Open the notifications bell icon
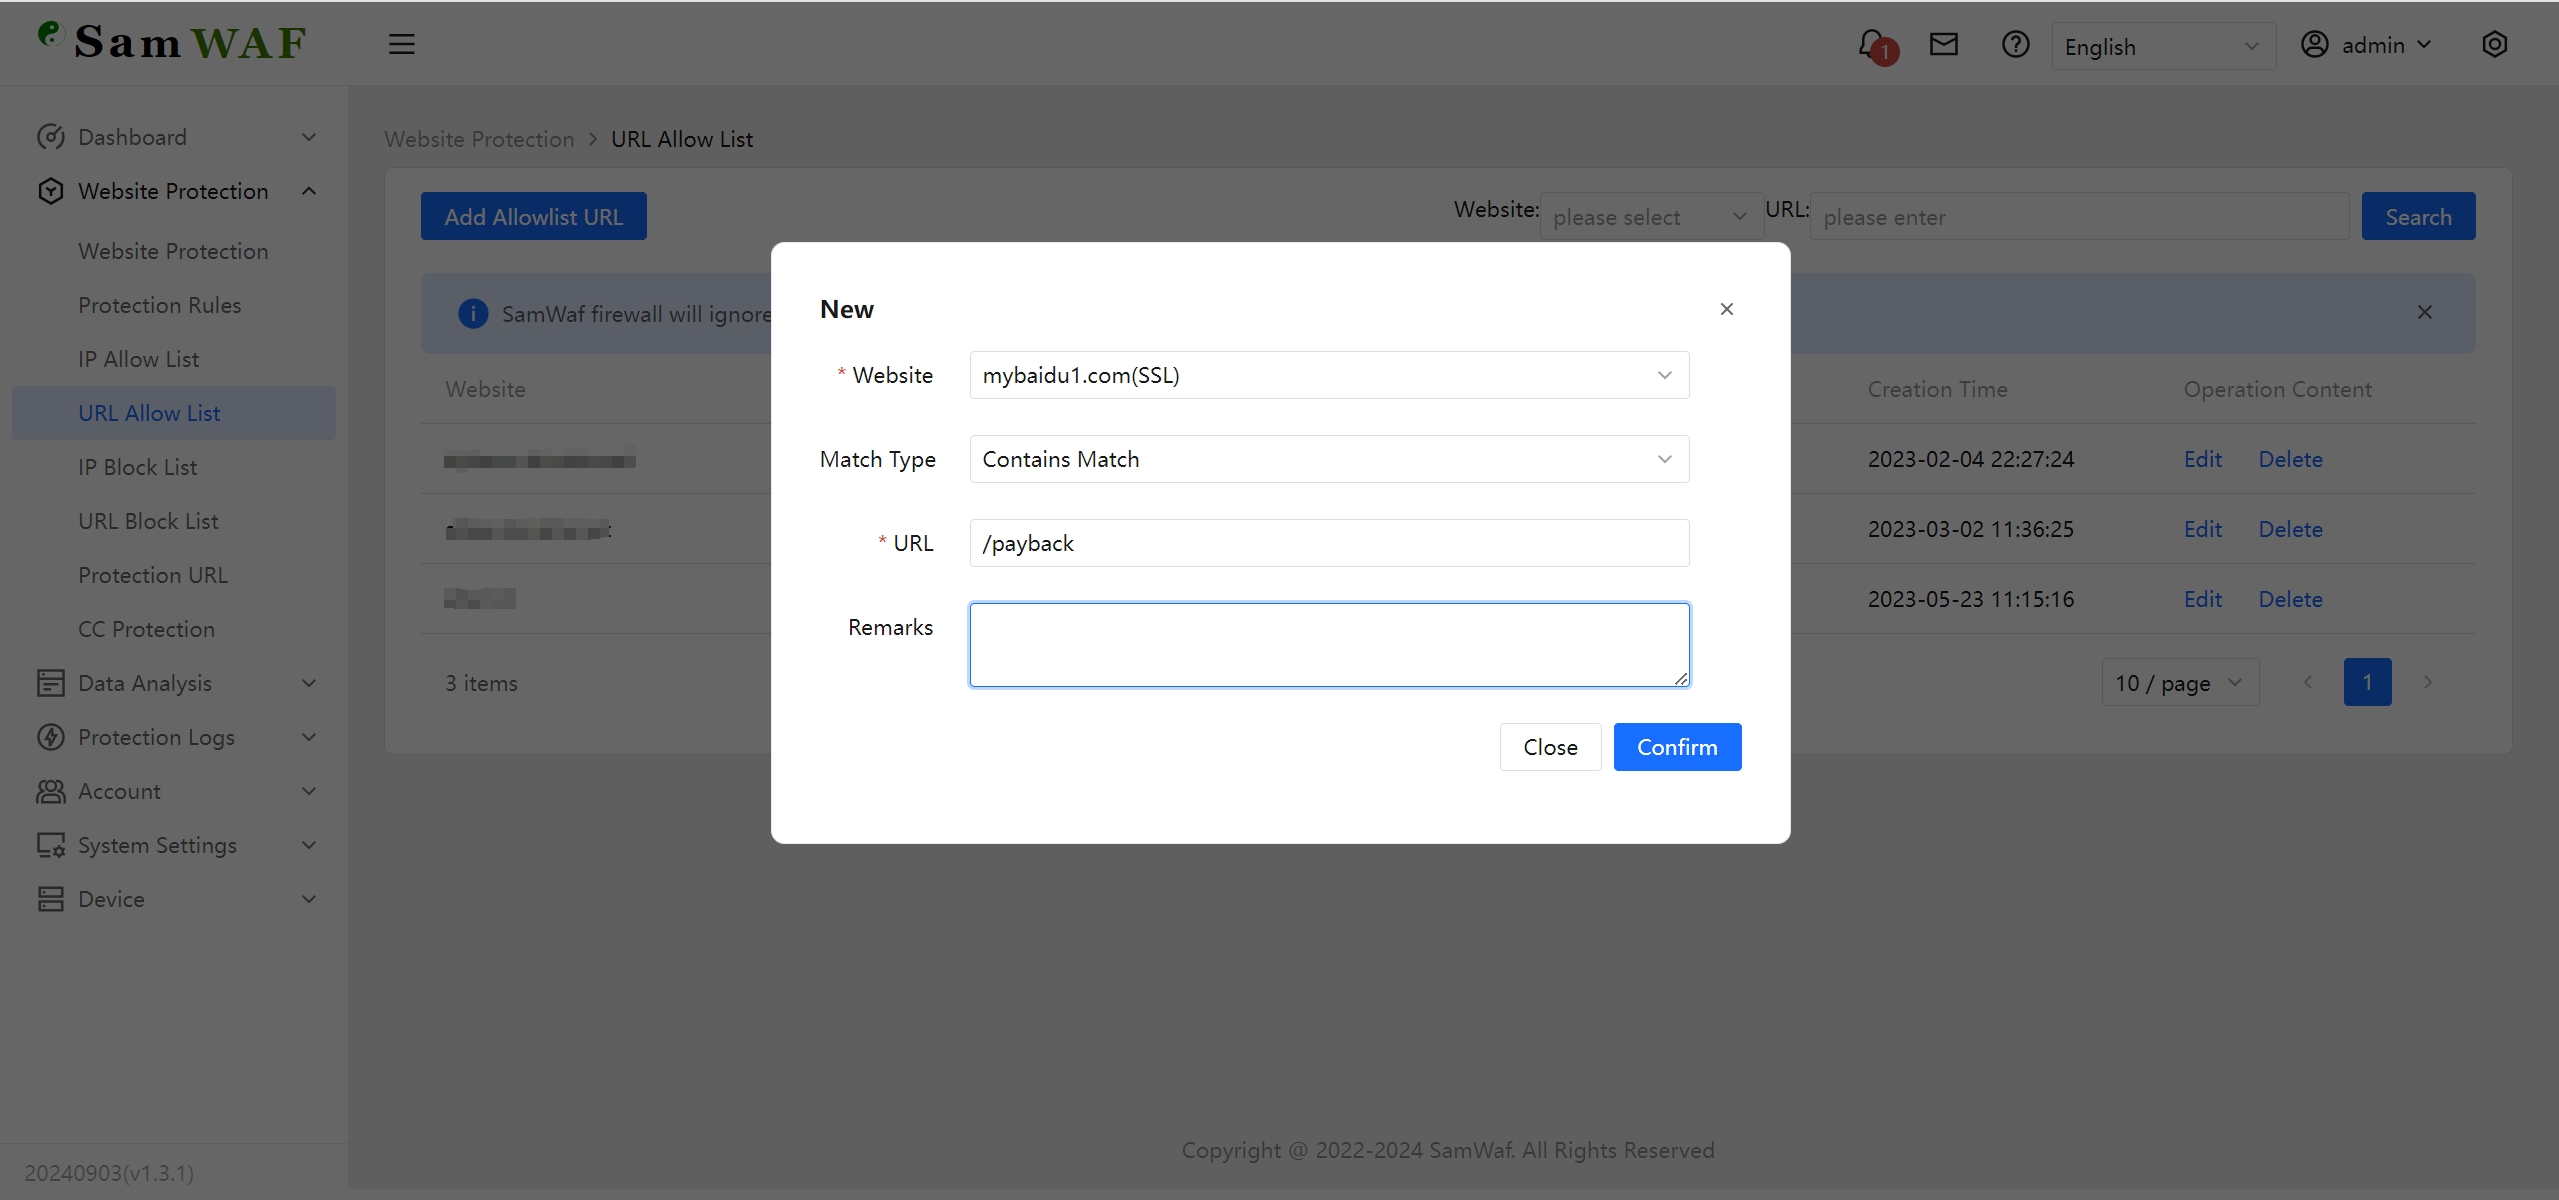2559x1200 pixels. pyautogui.click(x=1872, y=44)
